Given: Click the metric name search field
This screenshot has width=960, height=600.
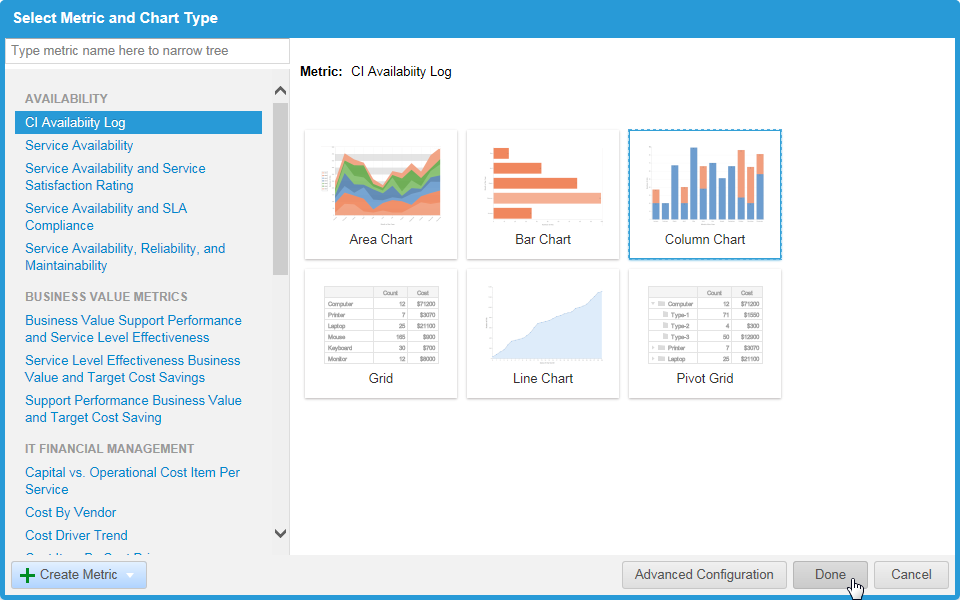Looking at the screenshot, I should pos(147,50).
